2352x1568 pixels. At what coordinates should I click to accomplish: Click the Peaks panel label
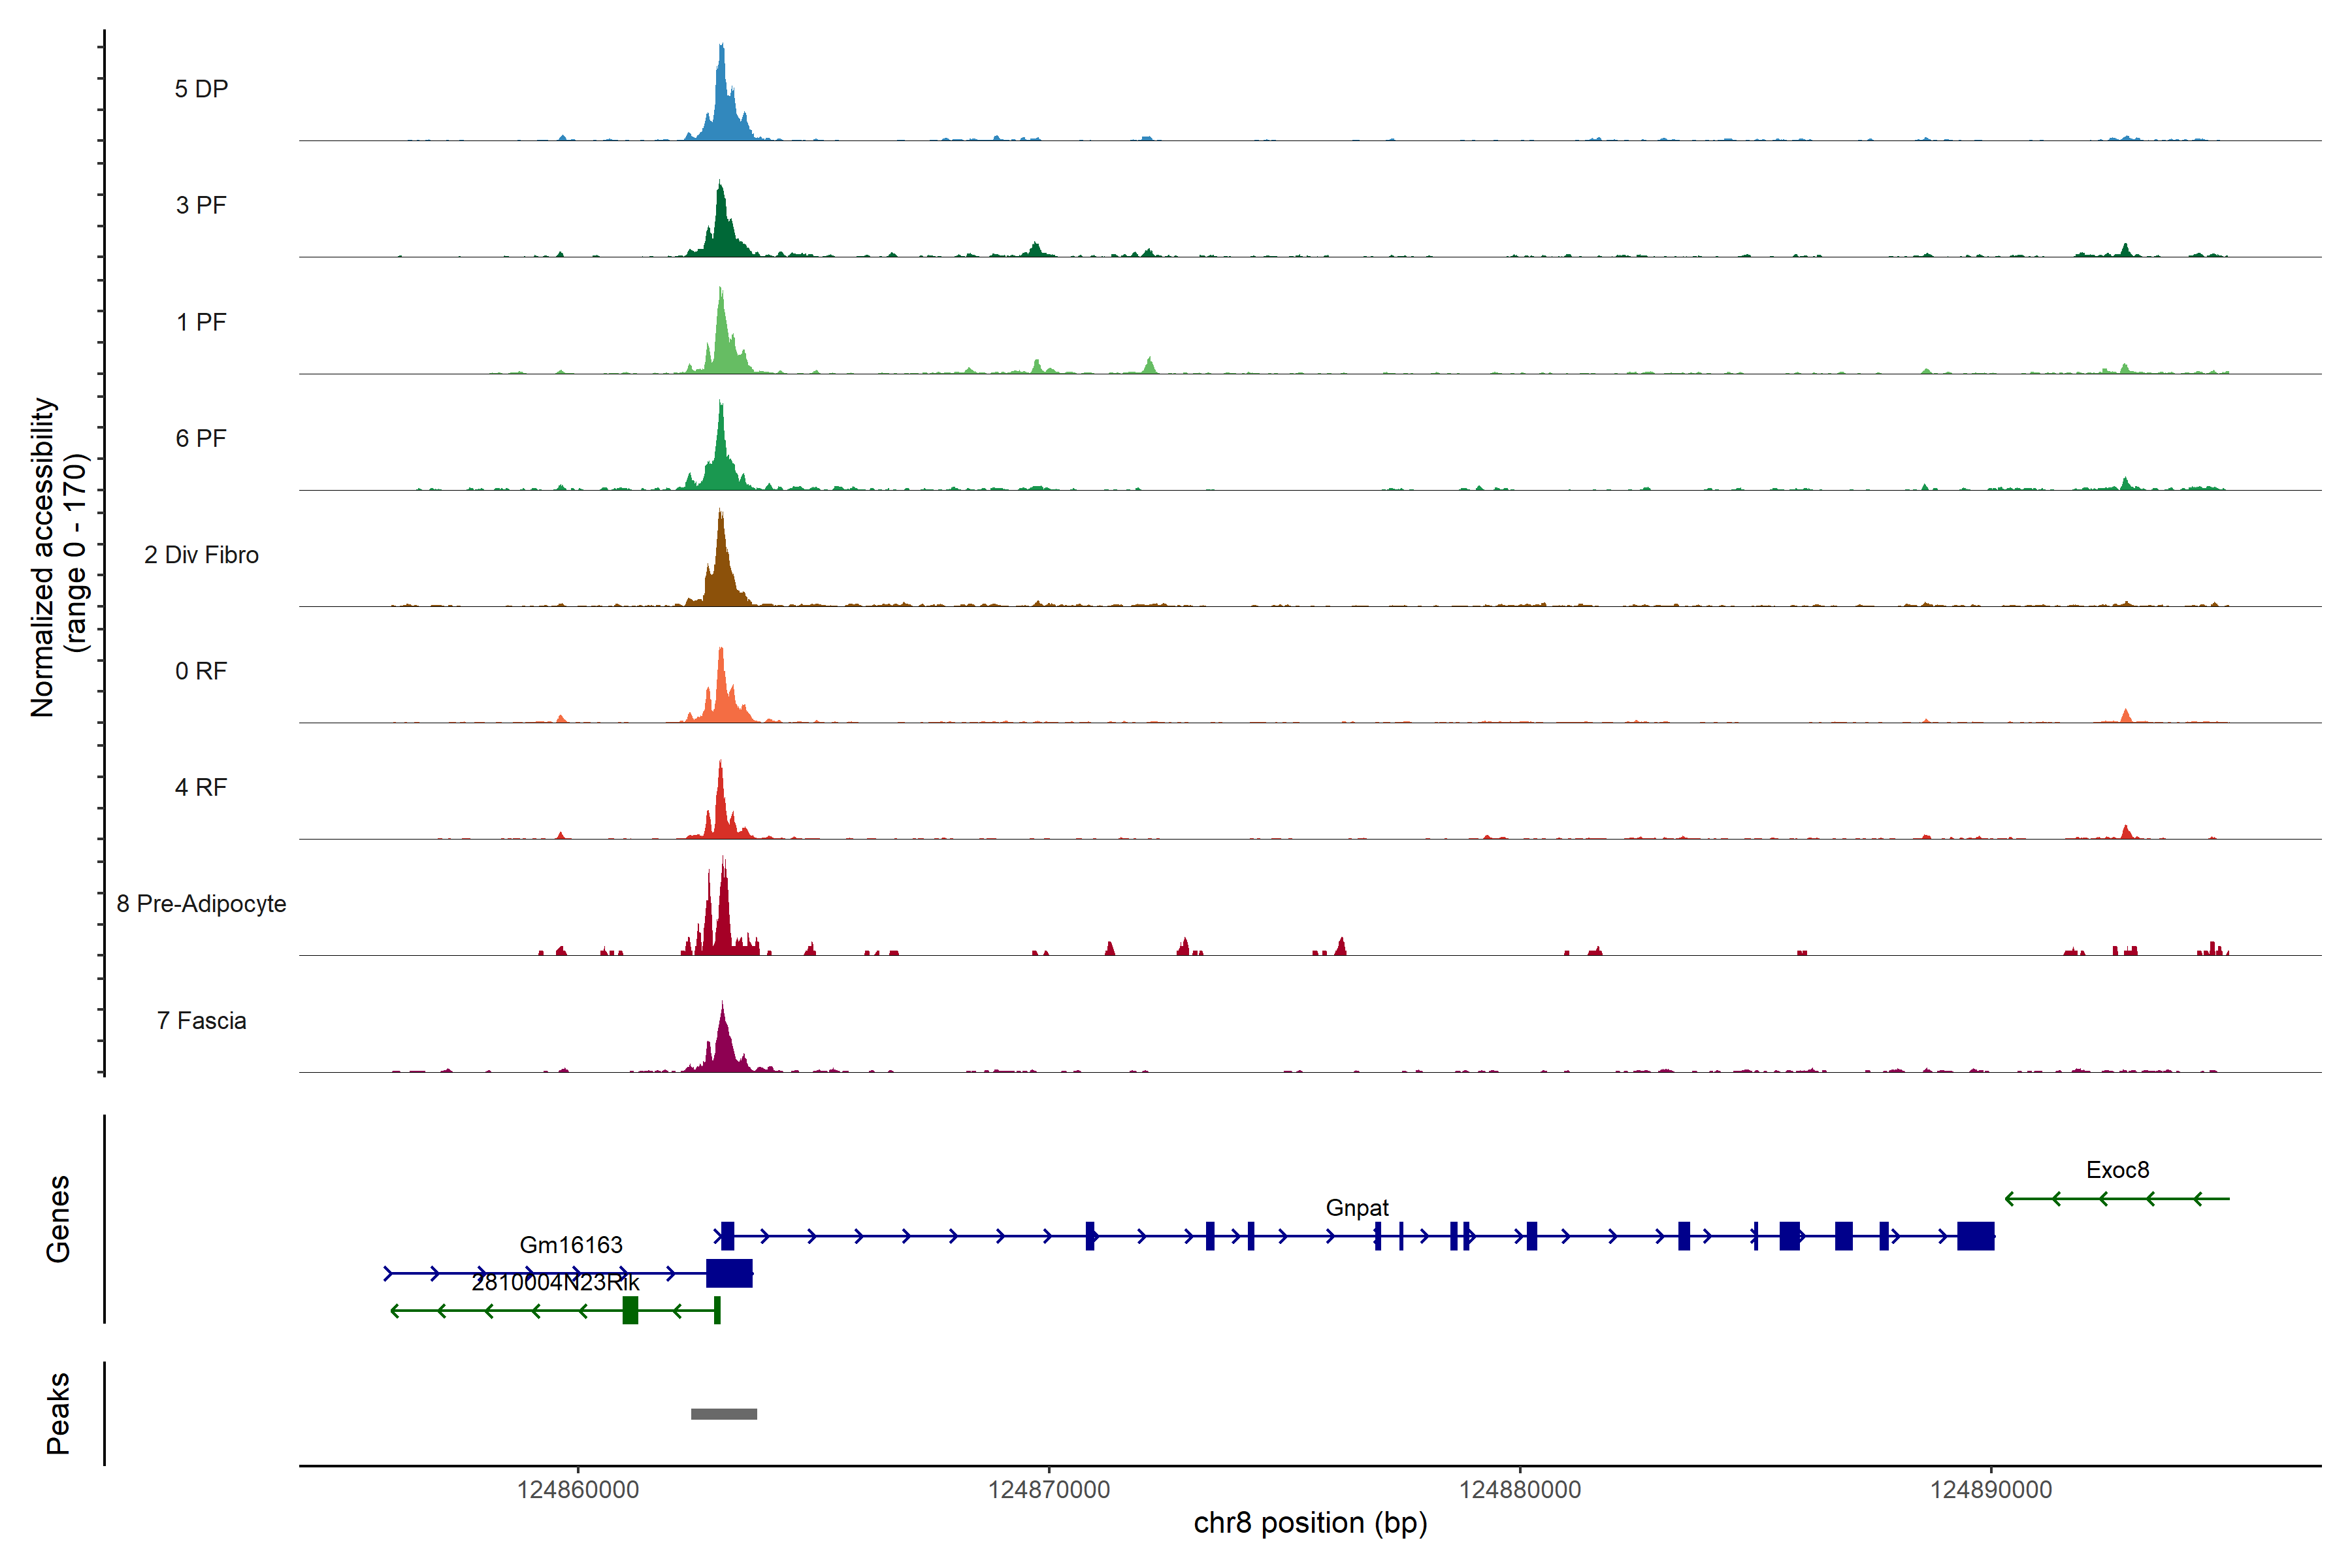pos(58,1413)
